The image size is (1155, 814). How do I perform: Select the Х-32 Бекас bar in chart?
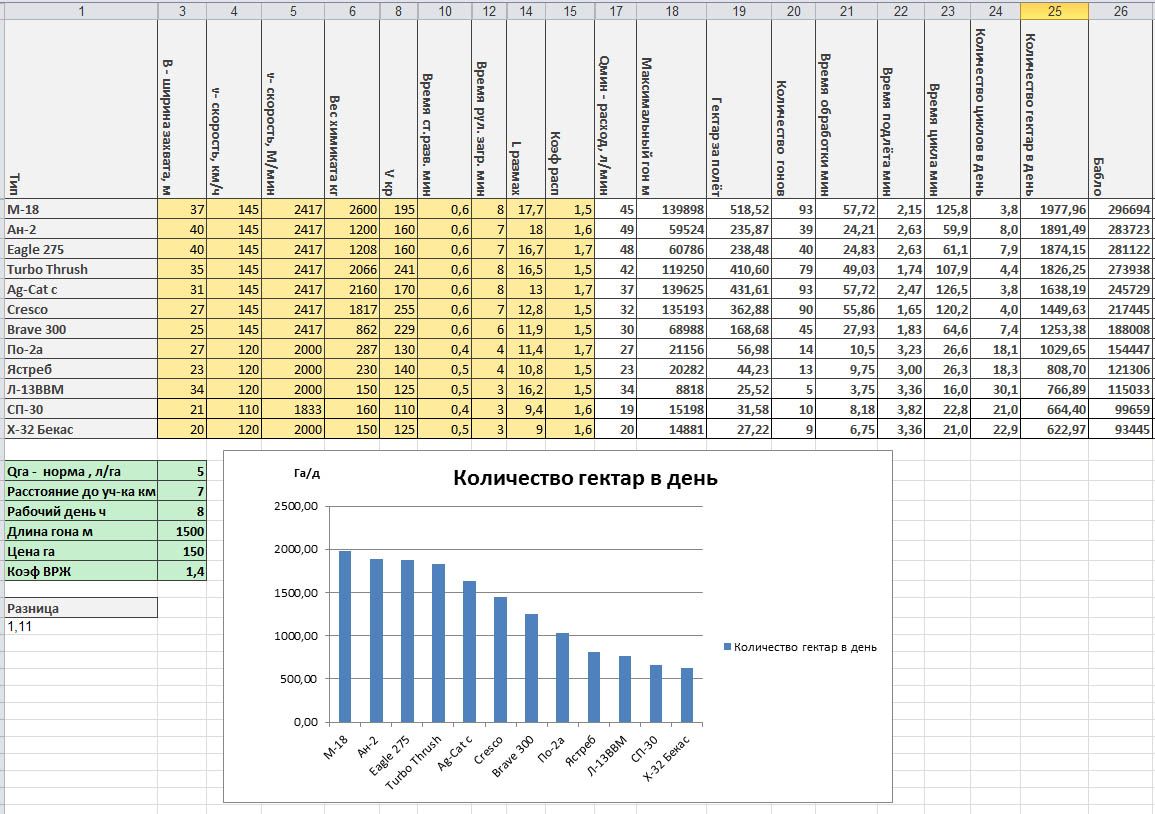687,695
